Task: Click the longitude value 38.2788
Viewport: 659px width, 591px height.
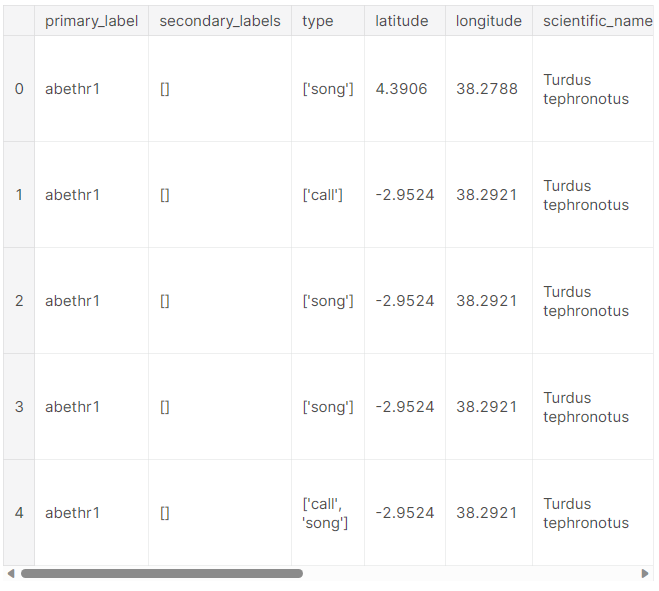Action: pos(487,89)
